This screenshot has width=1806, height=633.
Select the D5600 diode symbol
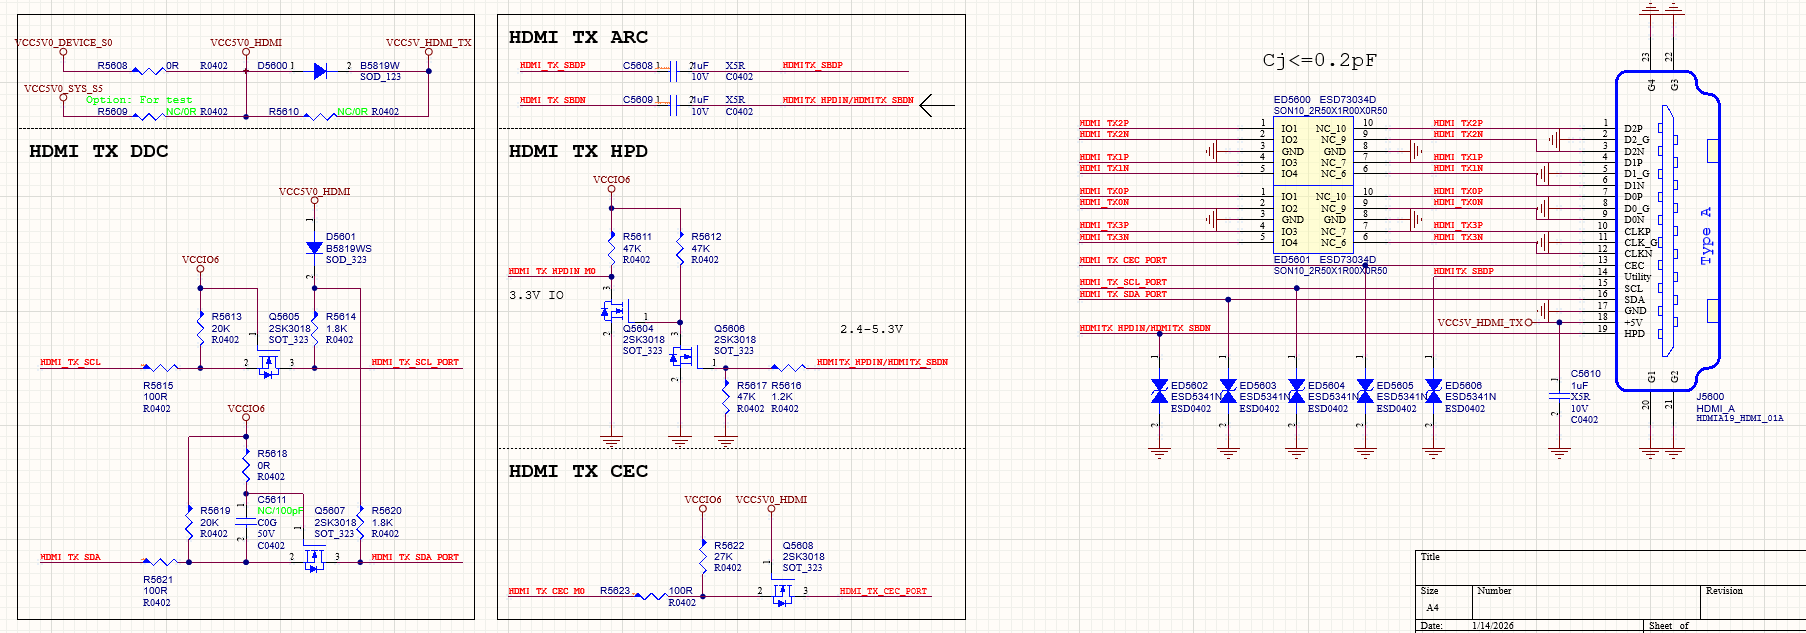(x=319, y=71)
